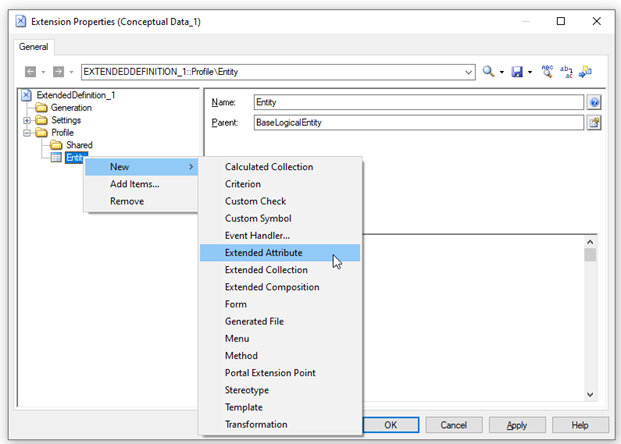Click inside the Name input field

tap(417, 102)
